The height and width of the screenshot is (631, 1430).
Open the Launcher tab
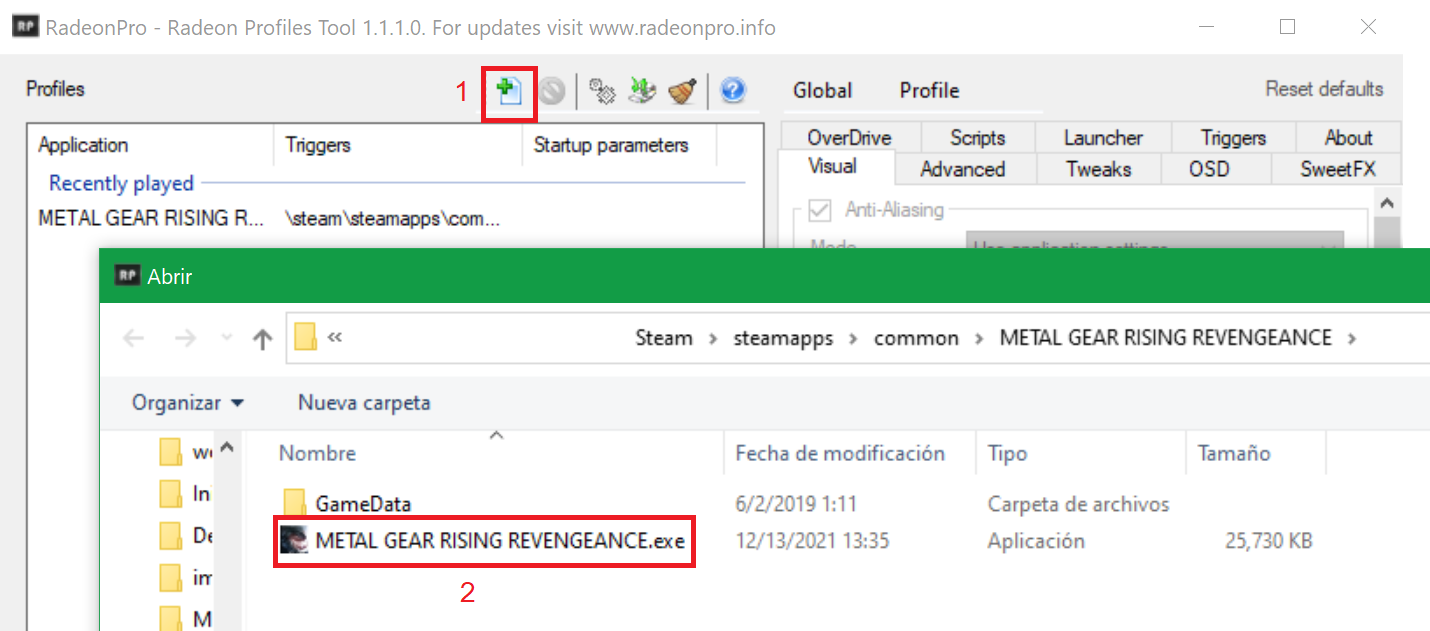(x=1103, y=137)
